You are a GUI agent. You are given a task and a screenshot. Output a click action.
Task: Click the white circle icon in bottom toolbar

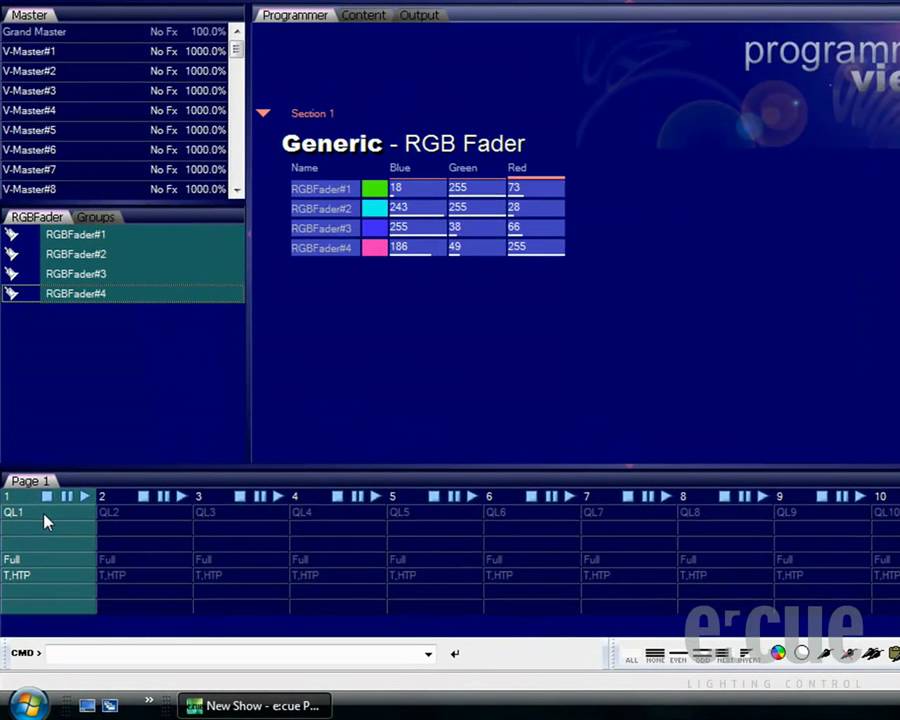802,653
